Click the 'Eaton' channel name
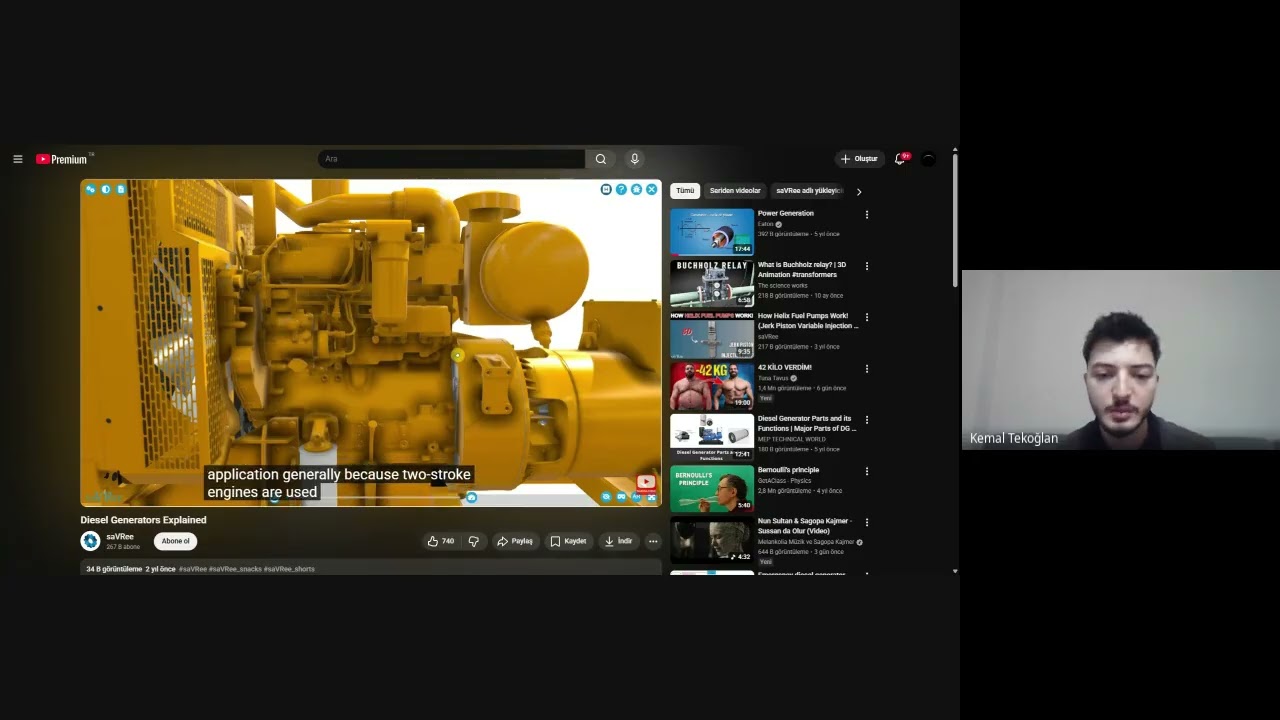Screen dimensions: 1280x720 [766, 224]
